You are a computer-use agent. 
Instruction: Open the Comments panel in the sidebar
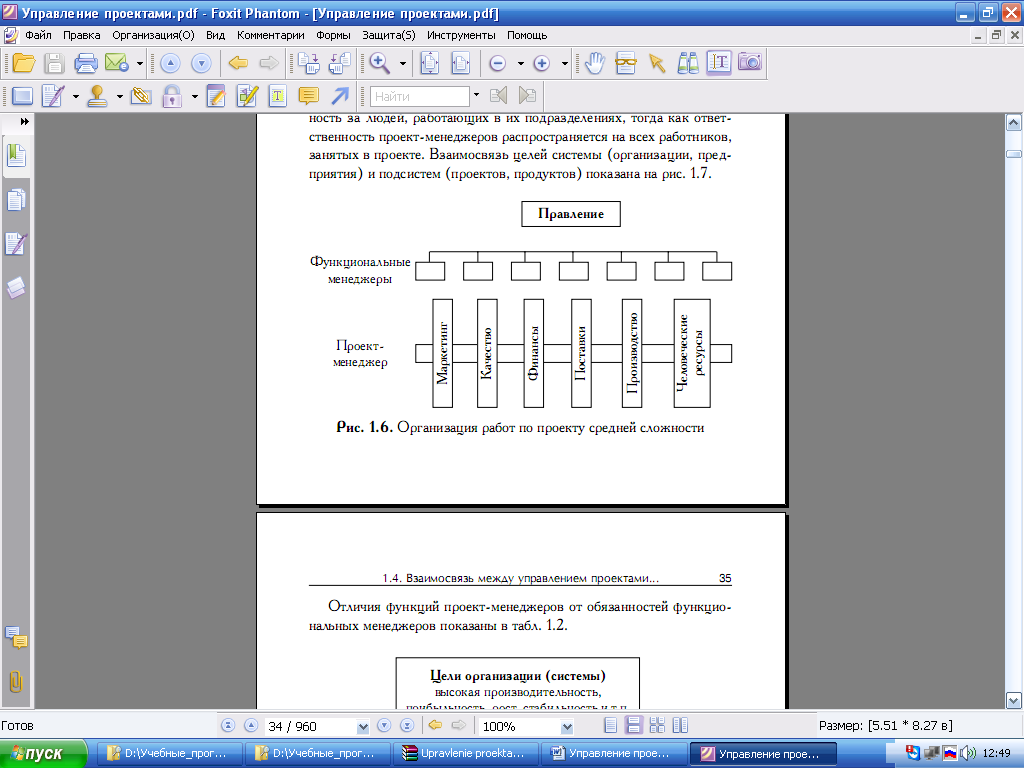(16, 638)
